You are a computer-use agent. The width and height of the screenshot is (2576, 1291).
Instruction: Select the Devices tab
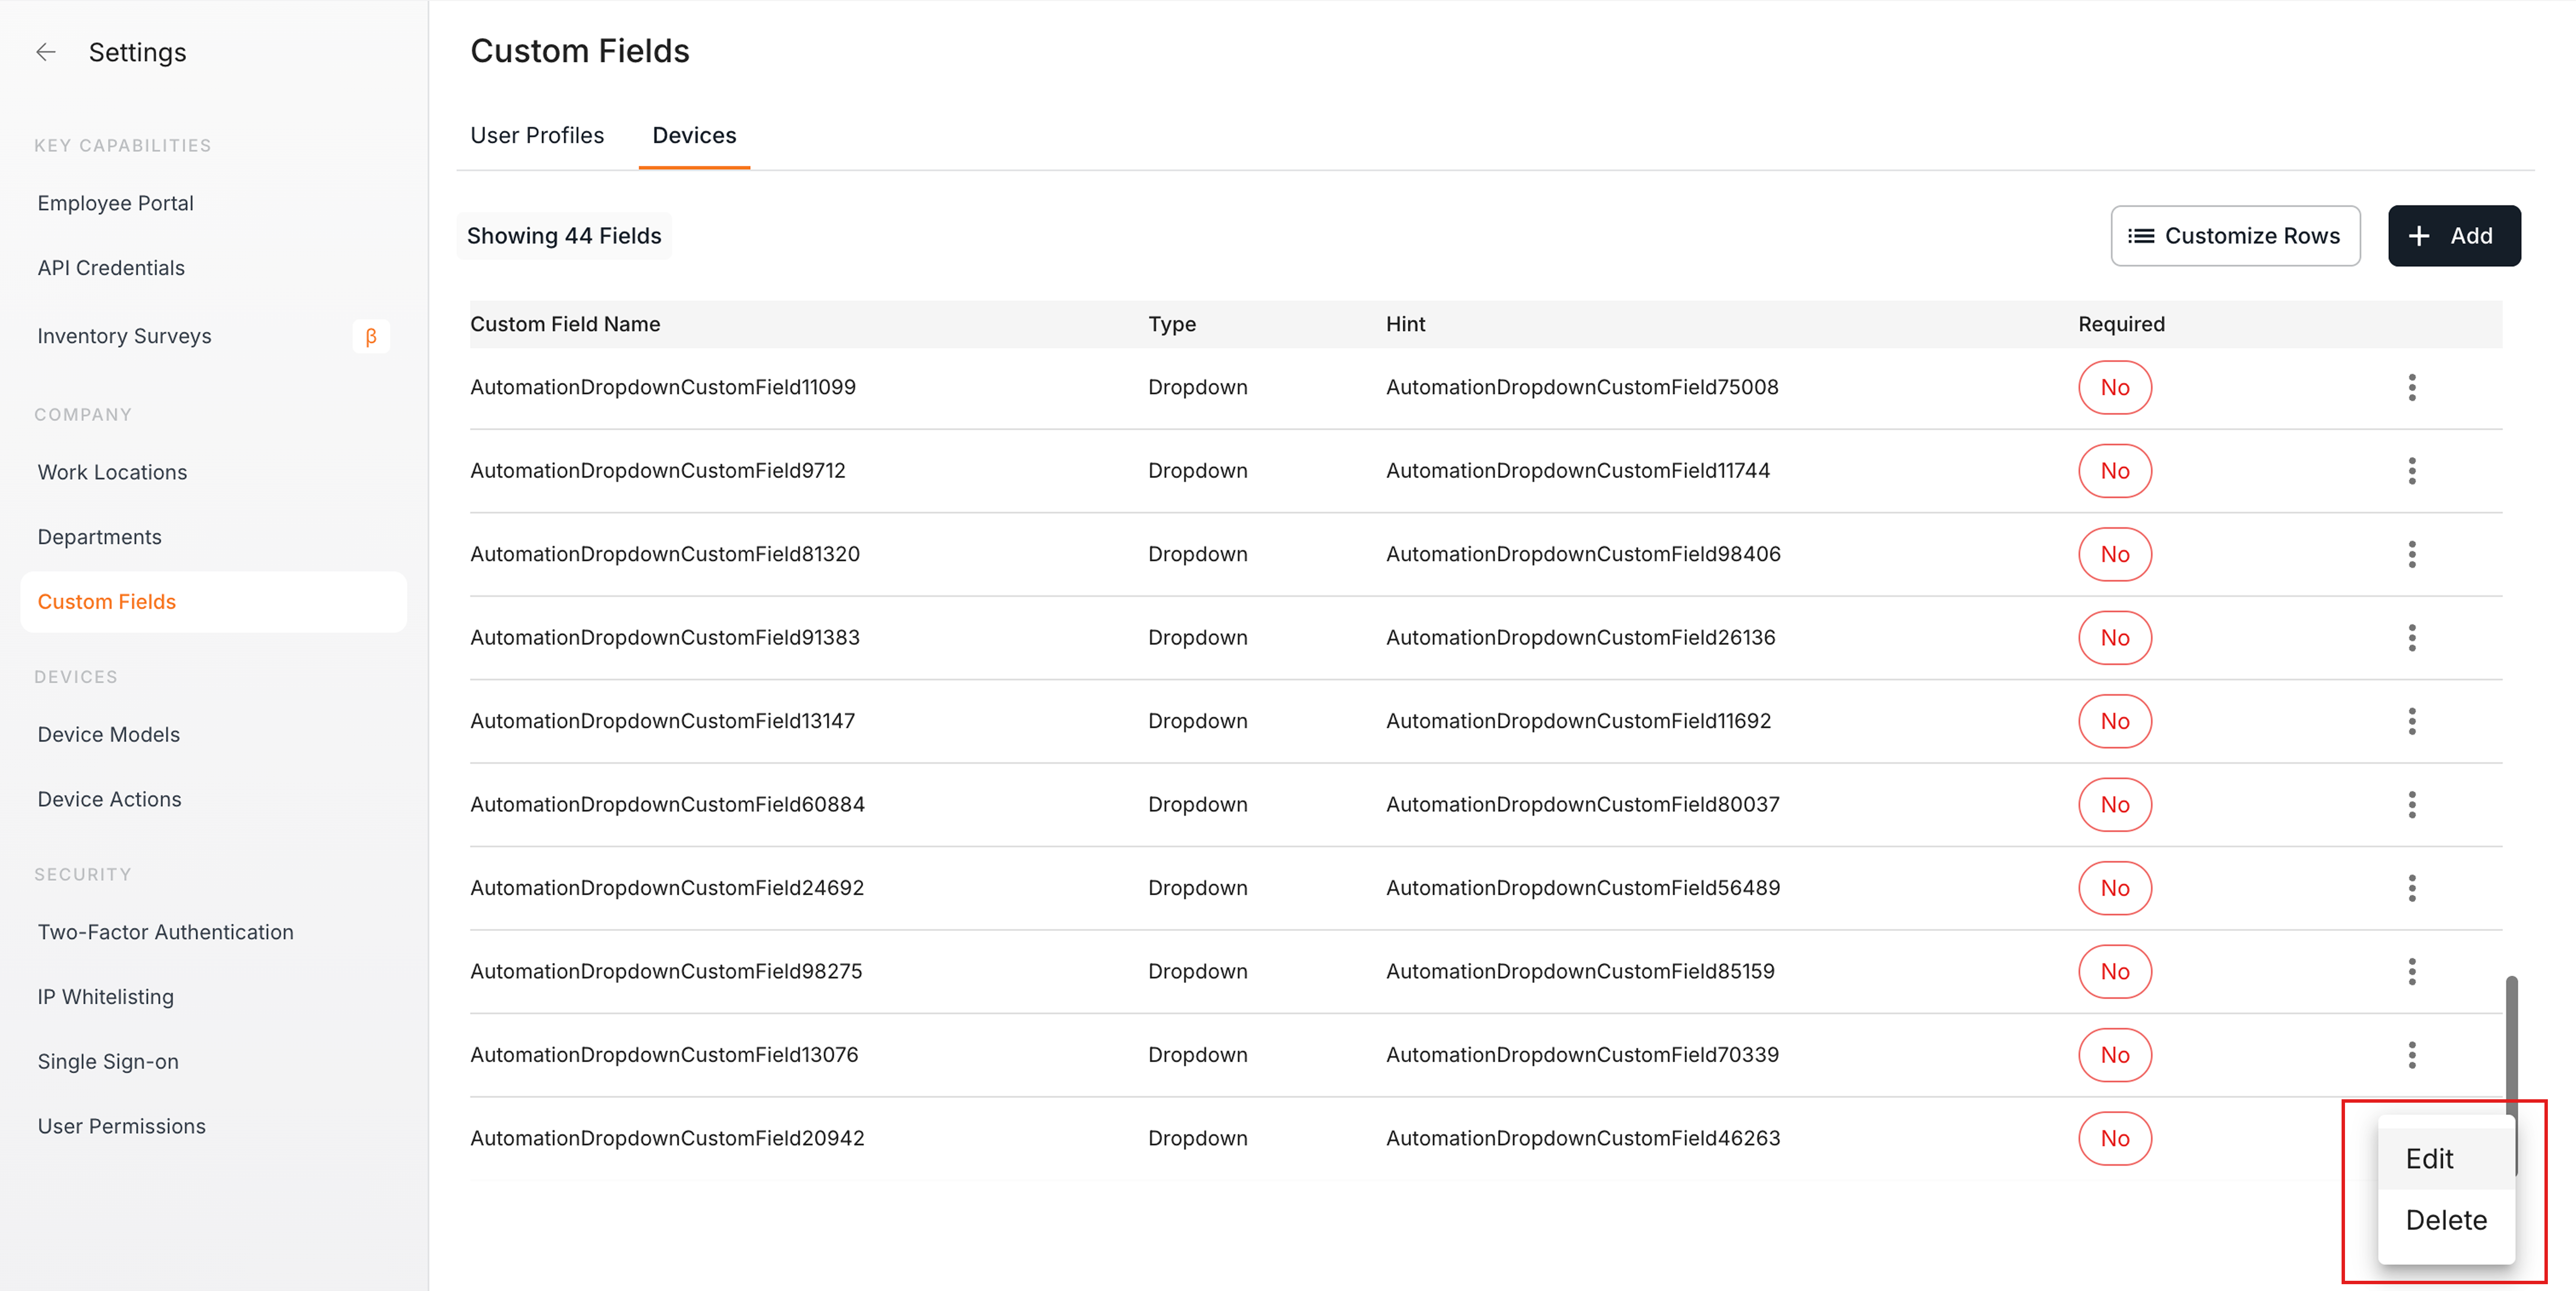pos(694,135)
